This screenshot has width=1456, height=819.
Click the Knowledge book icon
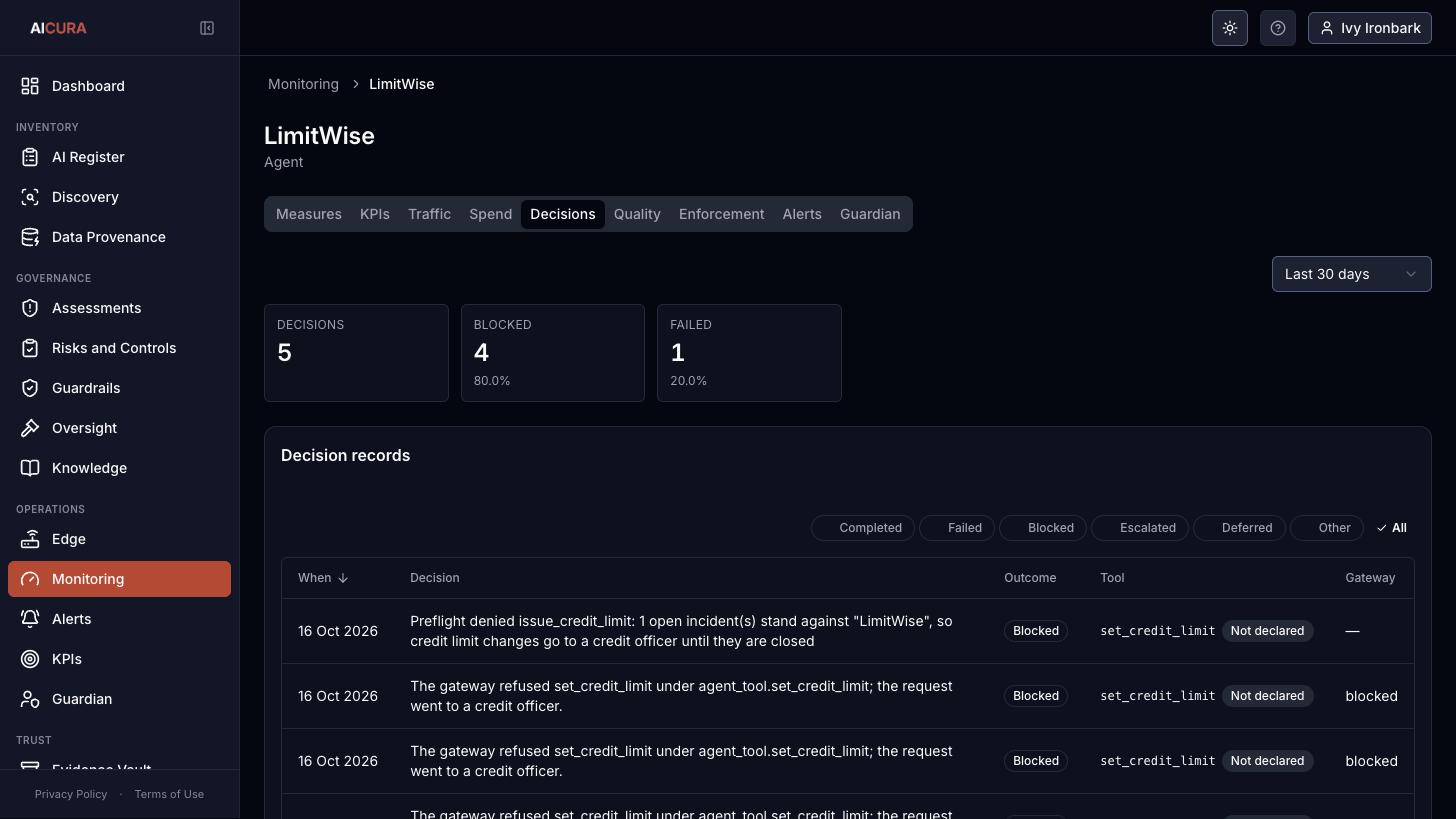pos(30,468)
